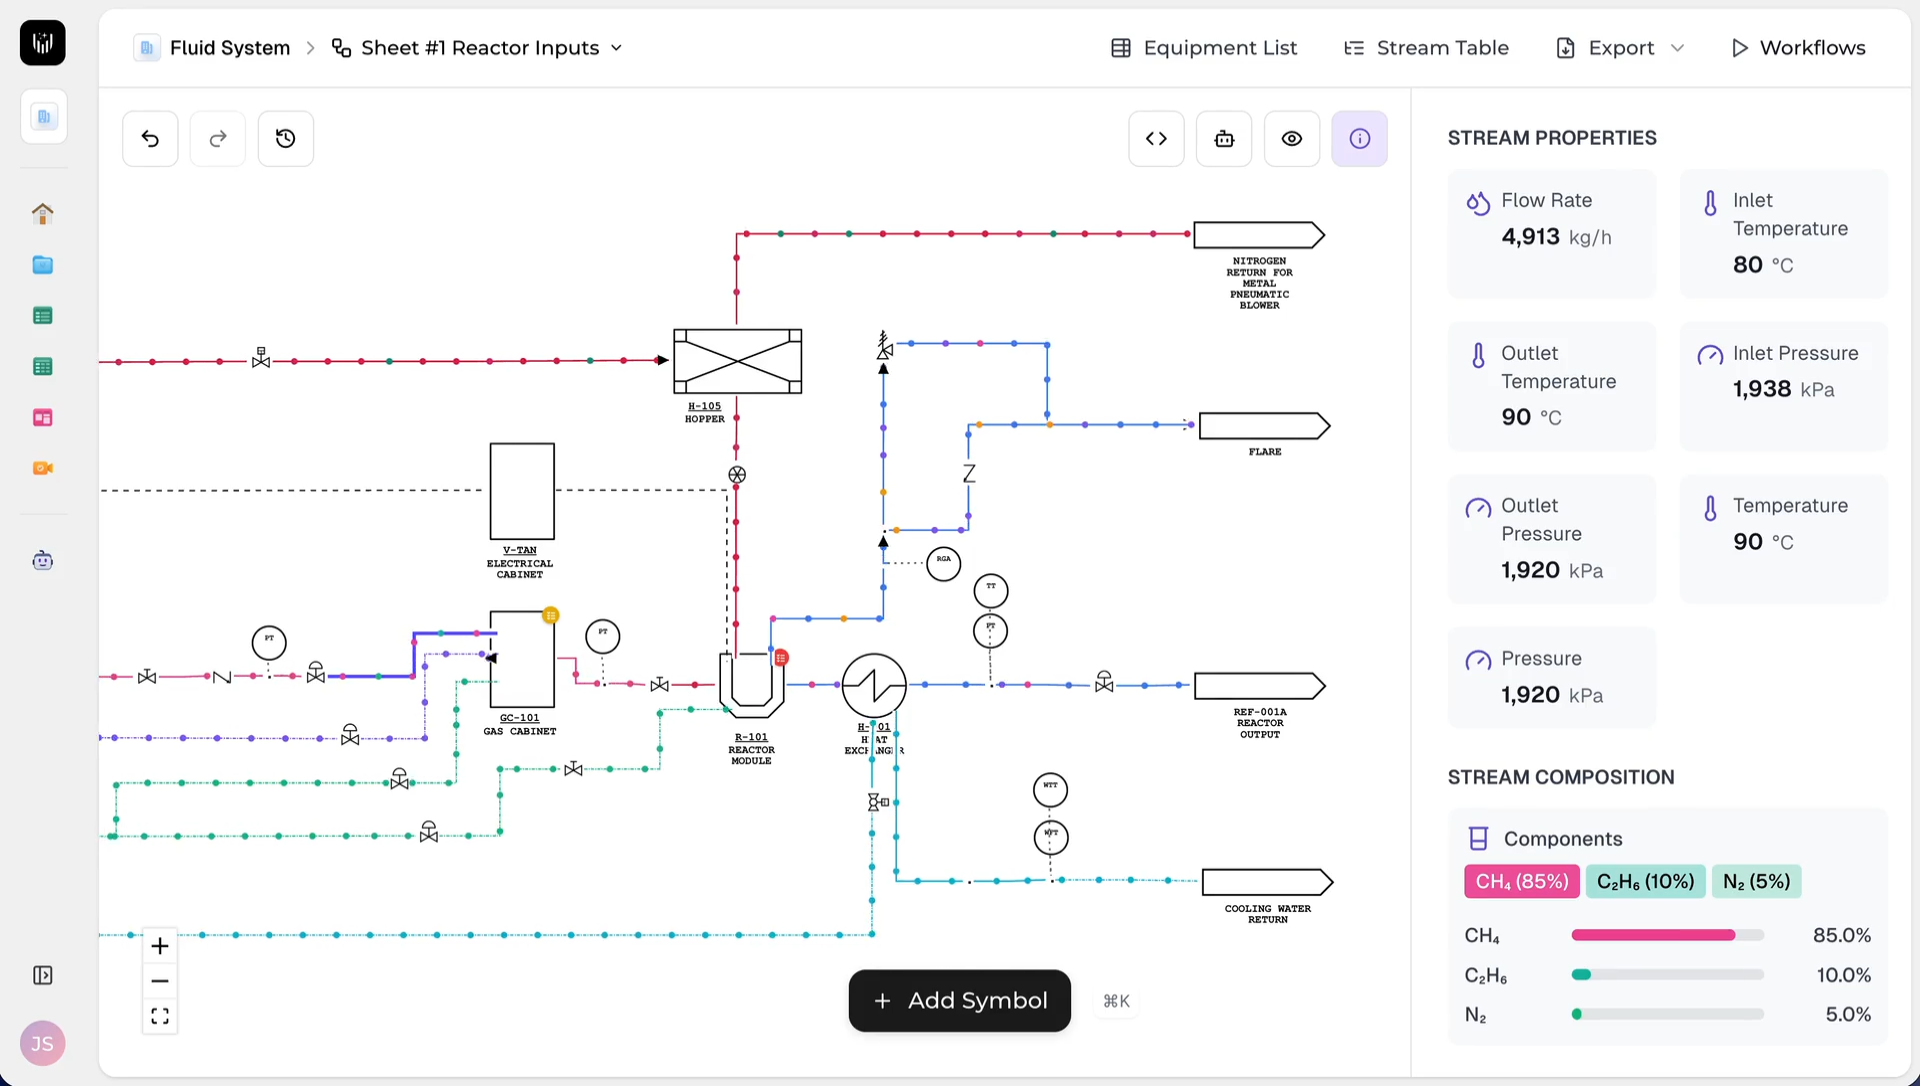1920x1086 pixels.
Task: Collapse the left sidebar panel icon
Action: coord(43,975)
